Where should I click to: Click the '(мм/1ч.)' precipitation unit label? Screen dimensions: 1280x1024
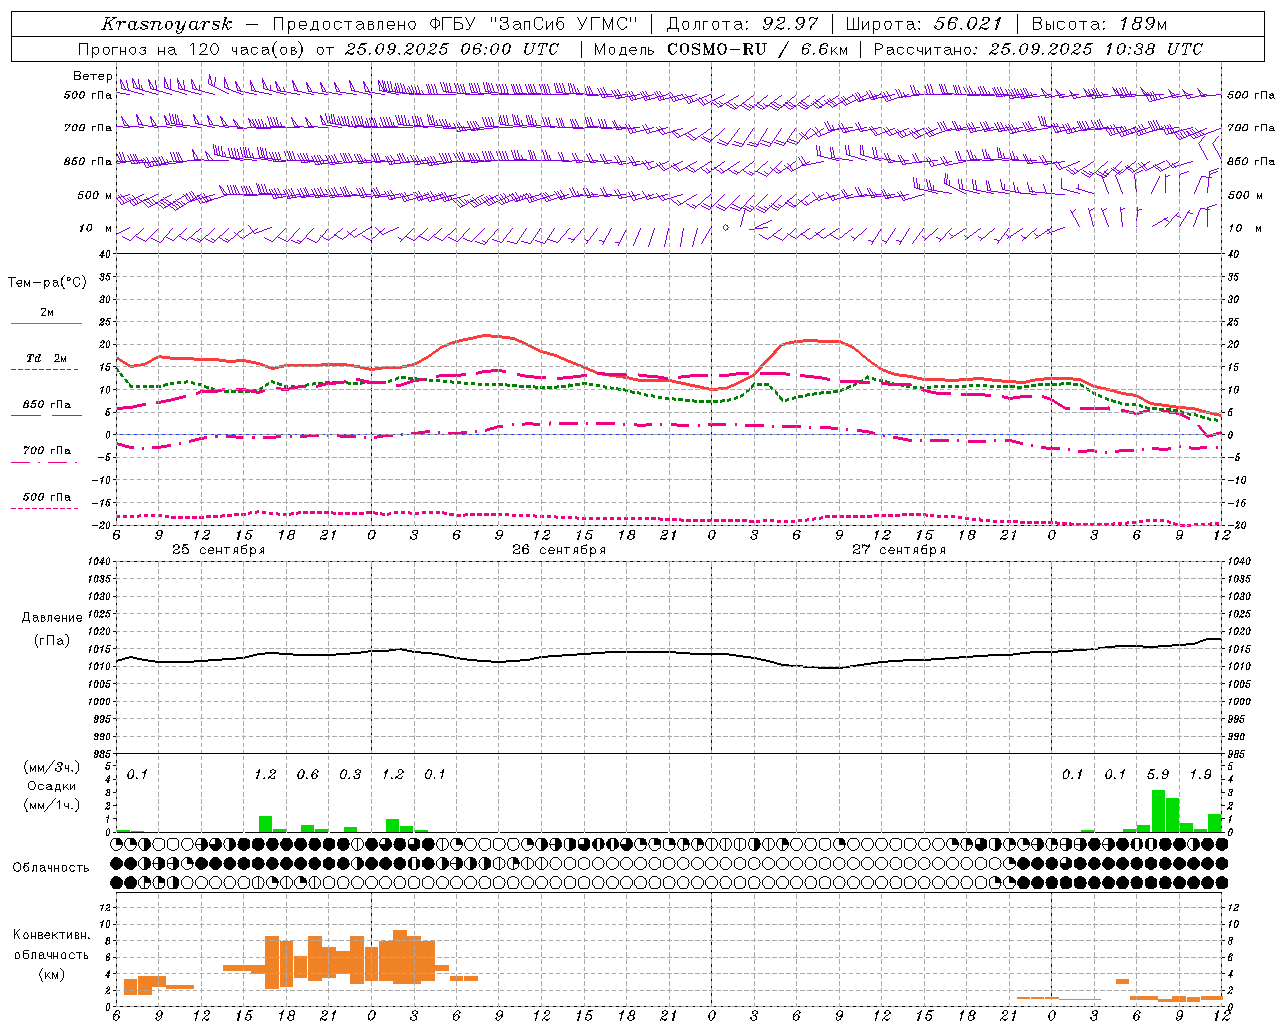pyautogui.click(x=50, y=805)
